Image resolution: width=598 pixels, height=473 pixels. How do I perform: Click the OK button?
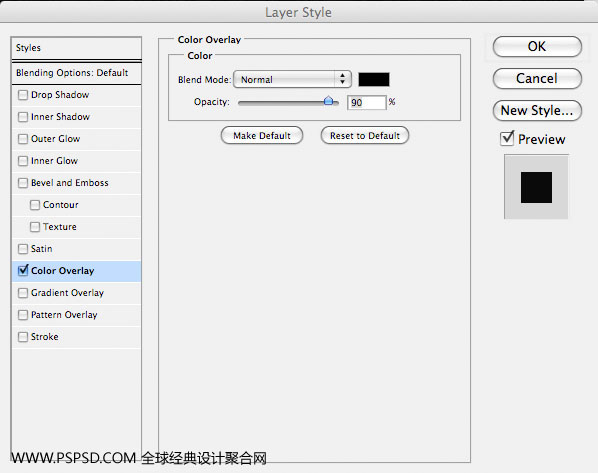coord(537,47)
